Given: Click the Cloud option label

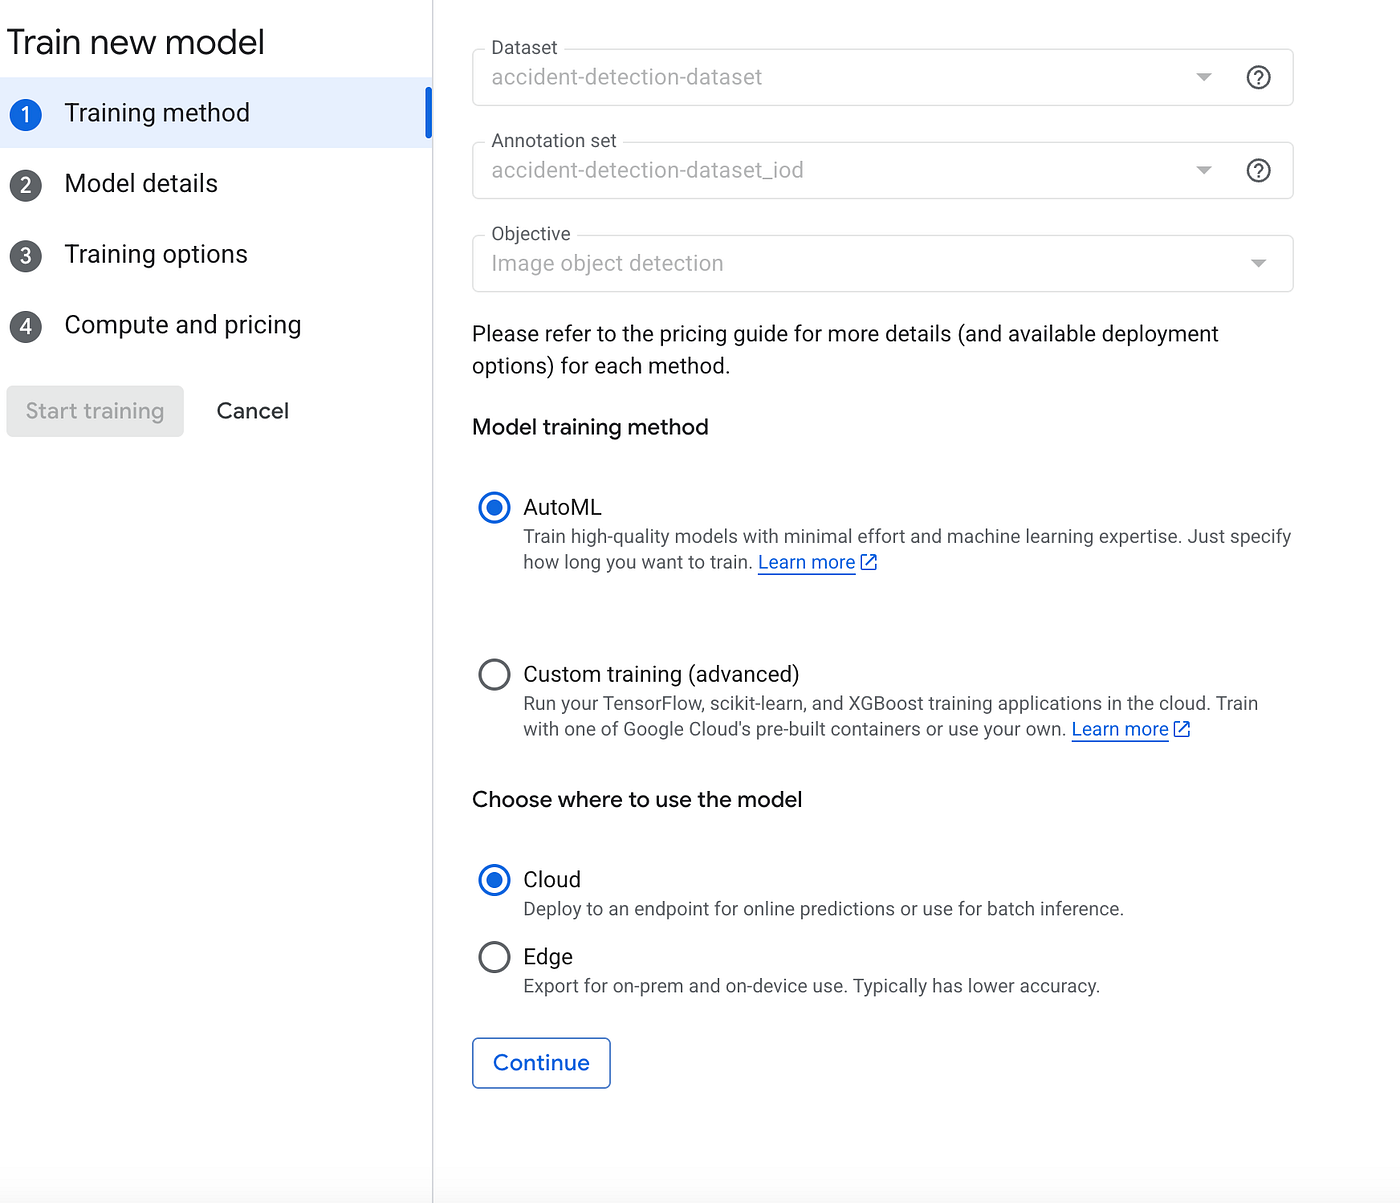Looking at the screenshot, I should (x=552, y=879).
